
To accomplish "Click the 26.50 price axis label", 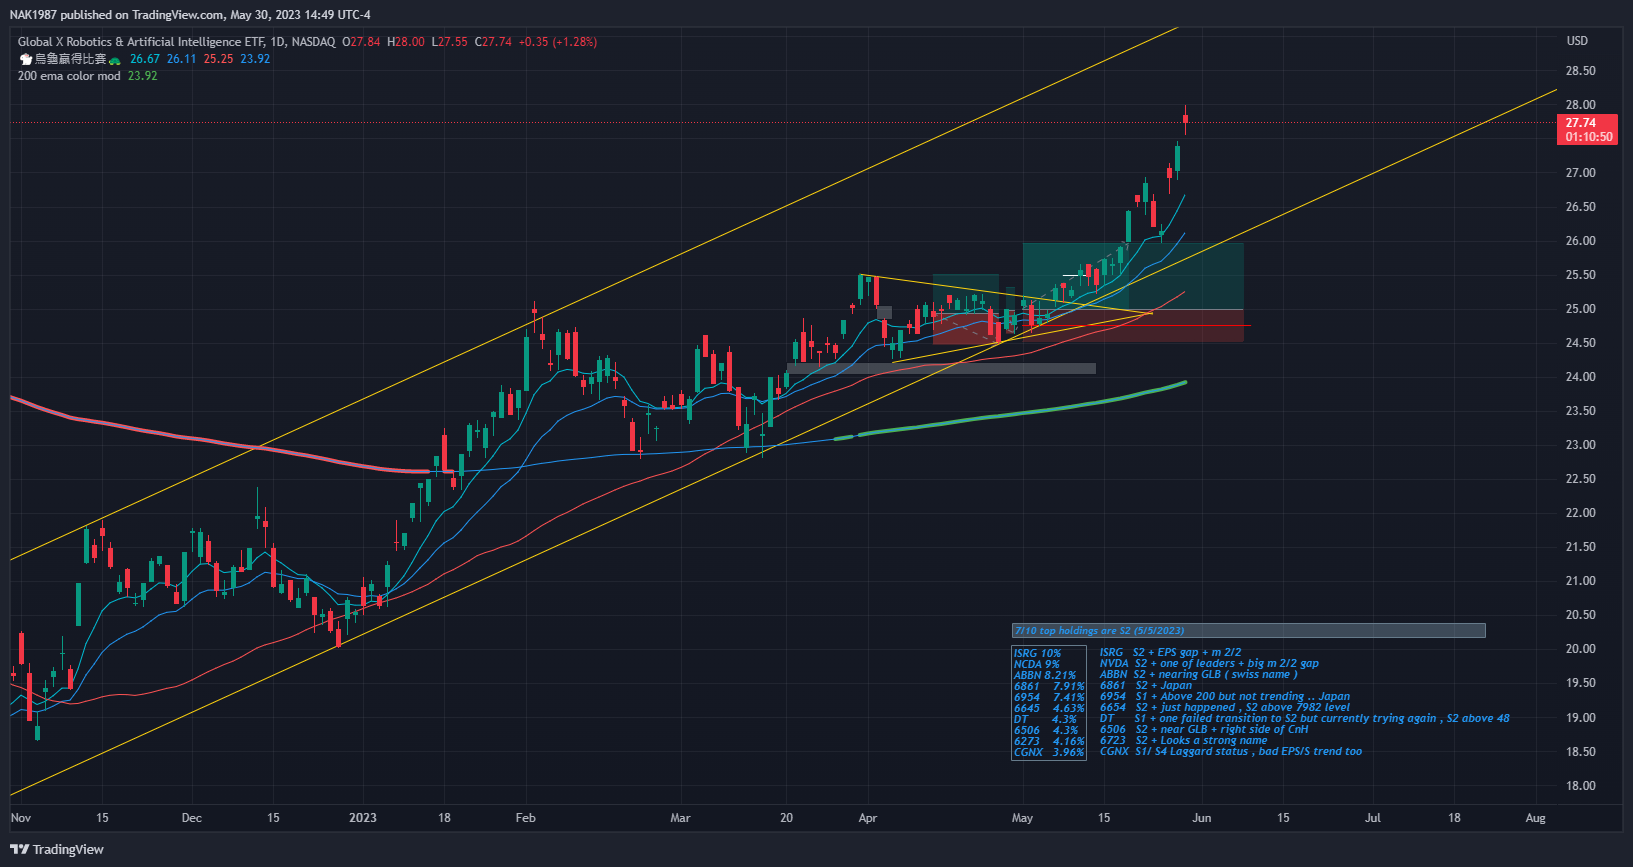I will click(1580, 207).
